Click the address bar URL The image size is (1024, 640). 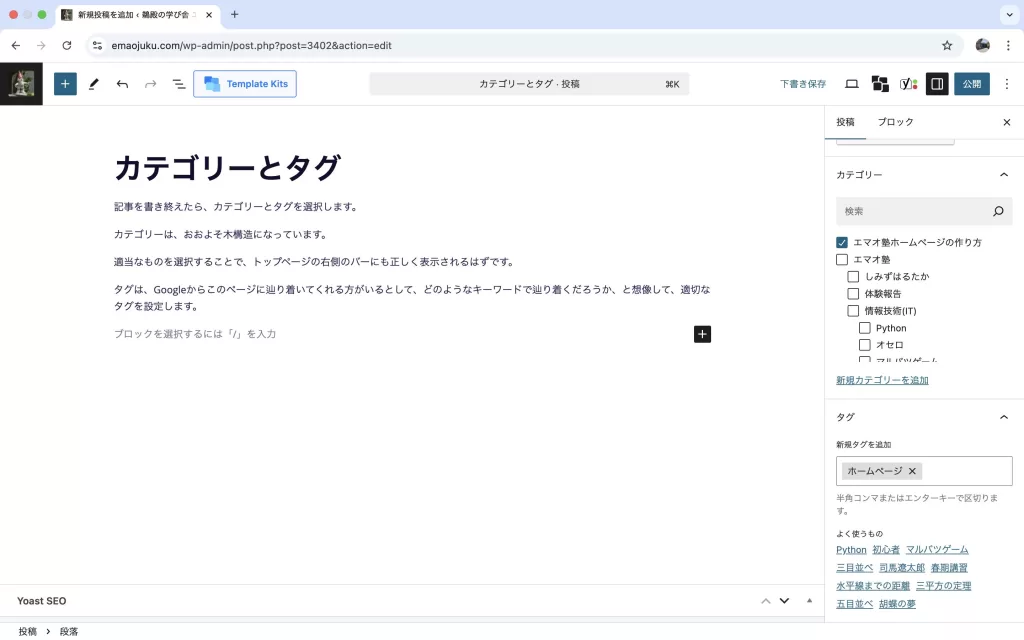tap(251, 46)
